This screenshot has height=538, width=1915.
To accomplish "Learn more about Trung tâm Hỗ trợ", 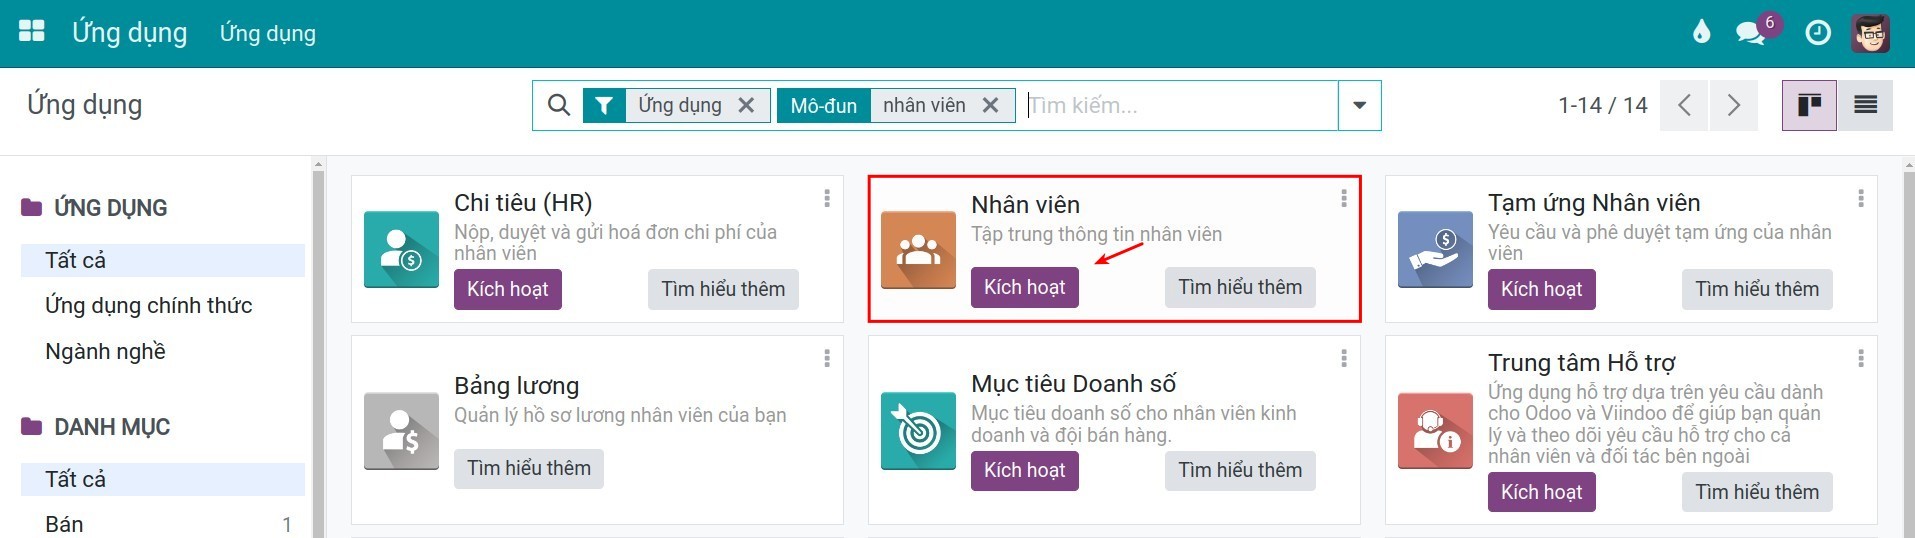I will (1757, 492).
